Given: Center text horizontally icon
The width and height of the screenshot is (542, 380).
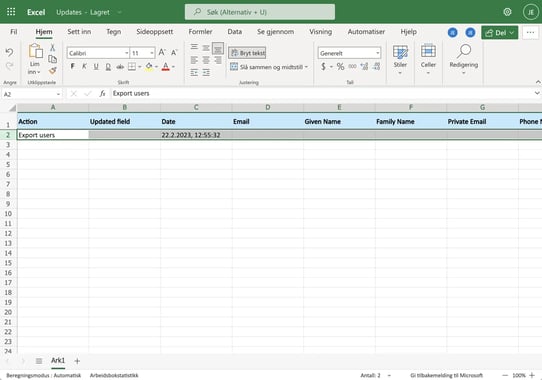Looking at the screenshot, I should click(206, 60).
